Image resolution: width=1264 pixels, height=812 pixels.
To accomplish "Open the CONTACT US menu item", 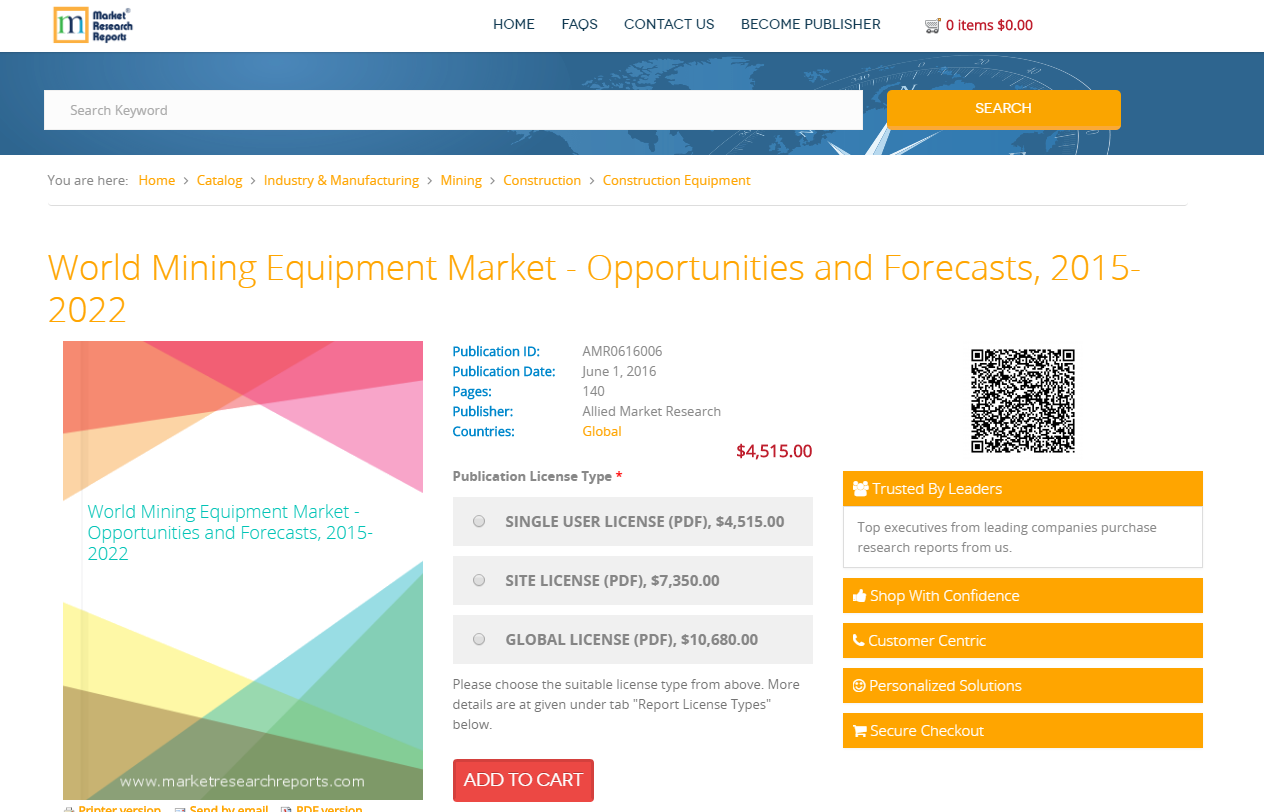I will pyautogui.click(x=669, y=25).
